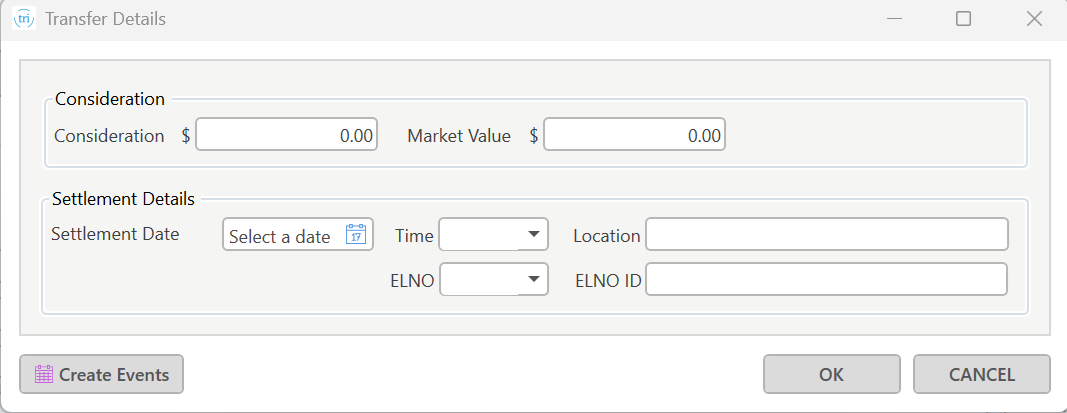Expand the ELNO dropdown arrow
1067x413 pixels.
click(534, 279)
